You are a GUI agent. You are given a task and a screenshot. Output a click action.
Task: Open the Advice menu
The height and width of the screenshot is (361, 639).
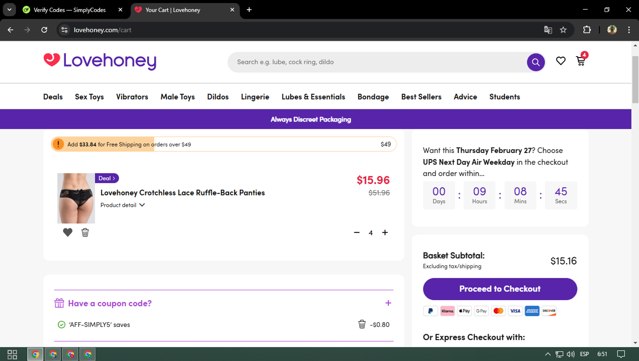[x=465, y=97]
